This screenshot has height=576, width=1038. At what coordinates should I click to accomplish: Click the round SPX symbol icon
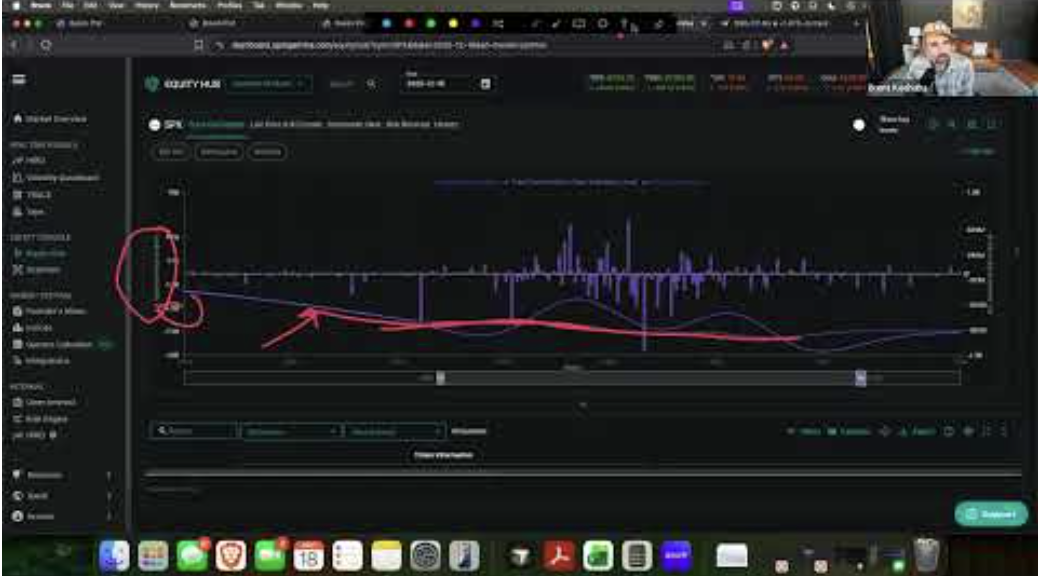tap(154, 125)
